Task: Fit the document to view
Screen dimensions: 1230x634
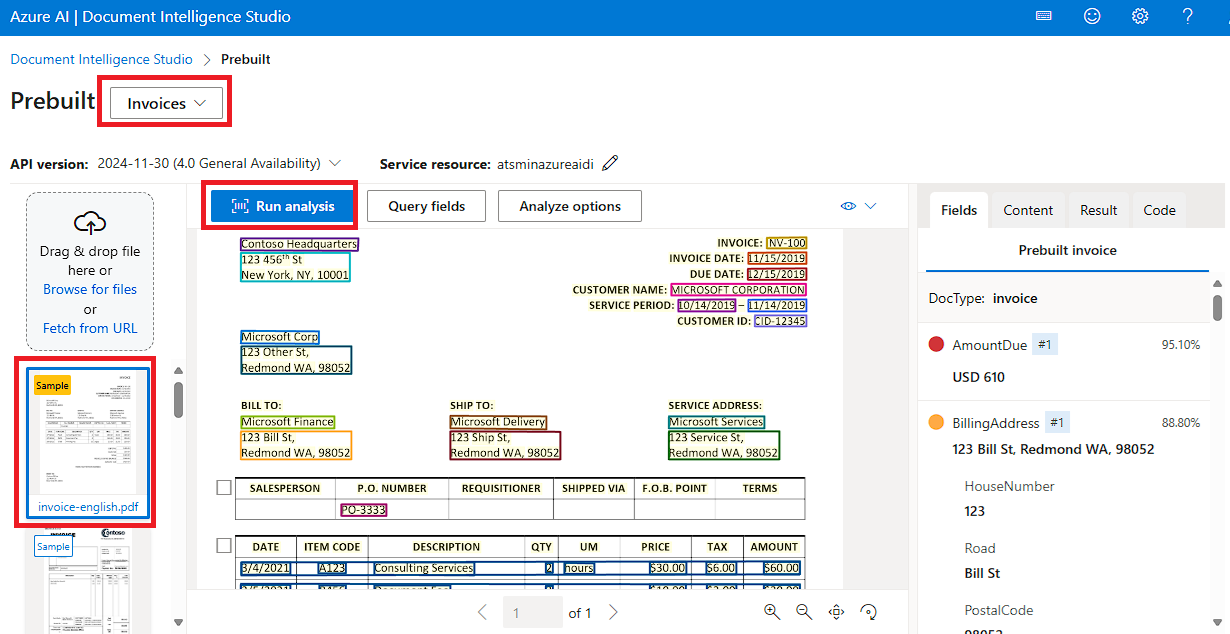Action: pos(837,612)
